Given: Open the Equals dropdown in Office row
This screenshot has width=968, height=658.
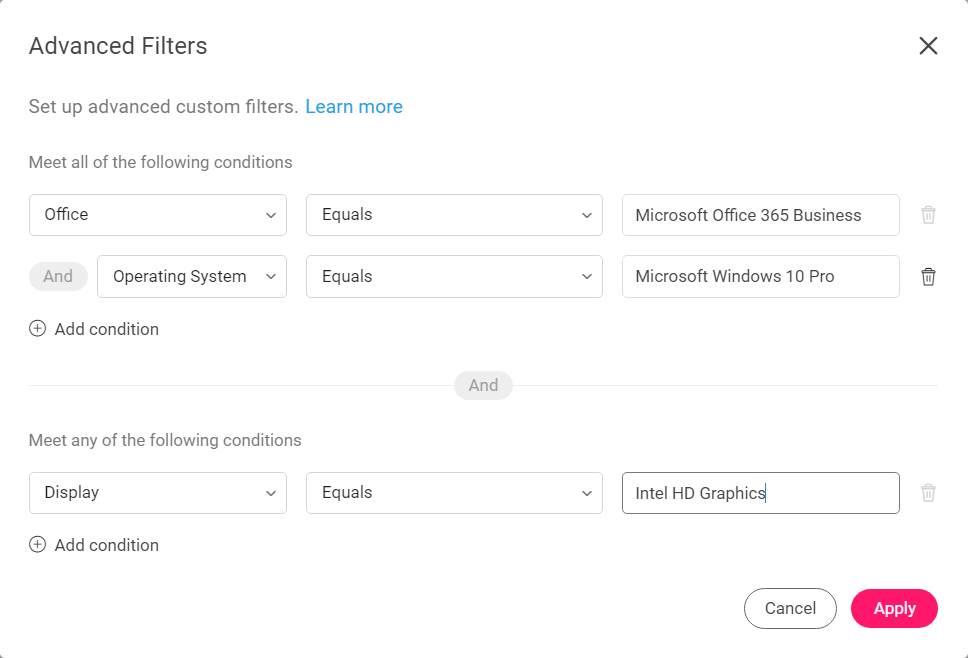Looking at the screenshot, I should pos(454,215).
